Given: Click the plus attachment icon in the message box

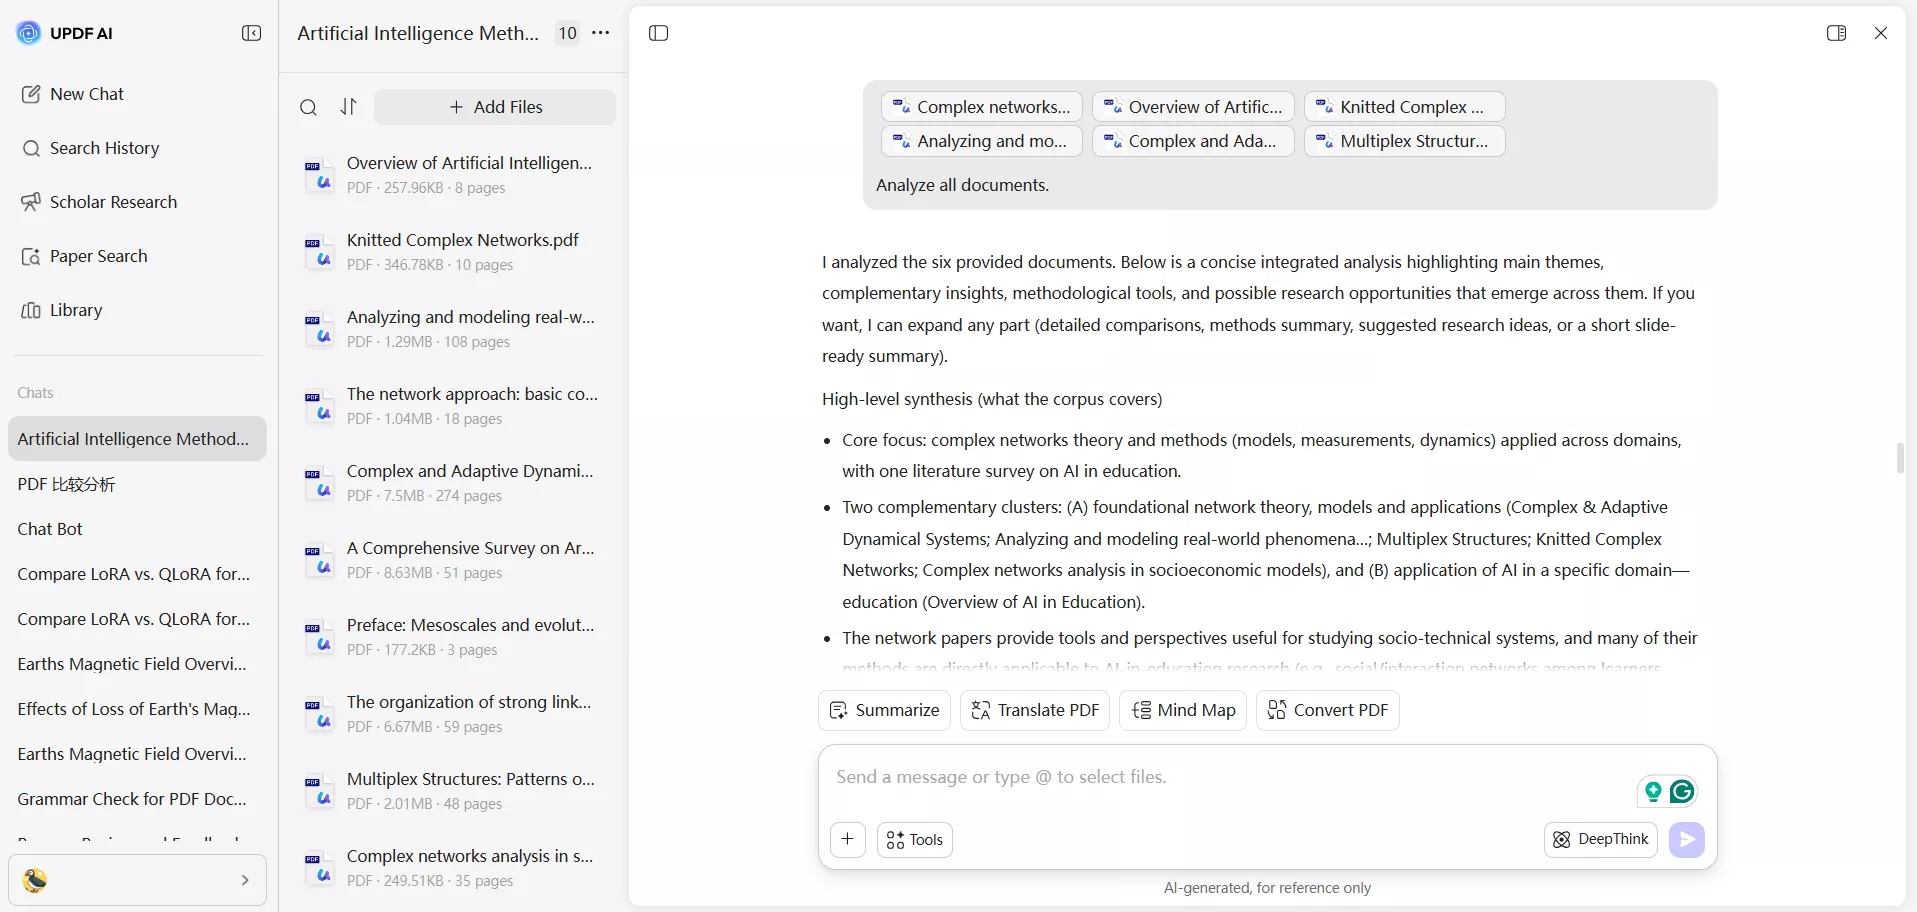Looking at the screenshot, I should (x=847, y=840).
